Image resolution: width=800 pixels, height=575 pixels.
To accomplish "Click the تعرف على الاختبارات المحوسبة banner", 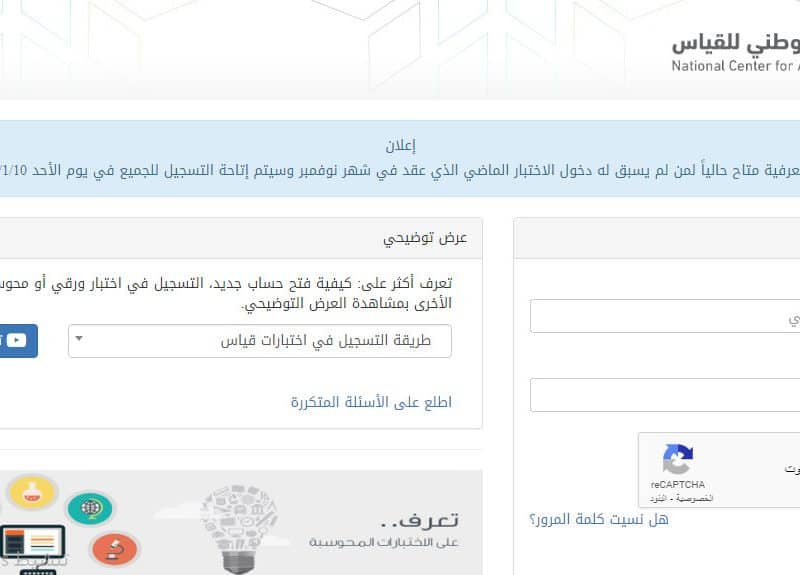I will tap(241, 522).
